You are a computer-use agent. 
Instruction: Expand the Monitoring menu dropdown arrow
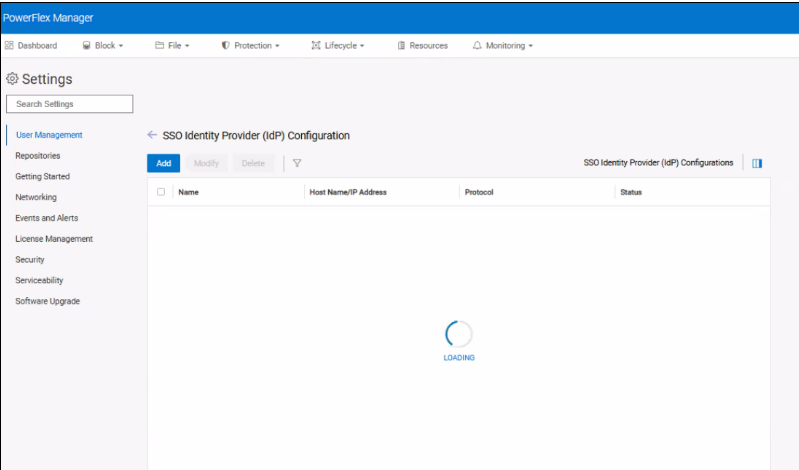point(530,46)
